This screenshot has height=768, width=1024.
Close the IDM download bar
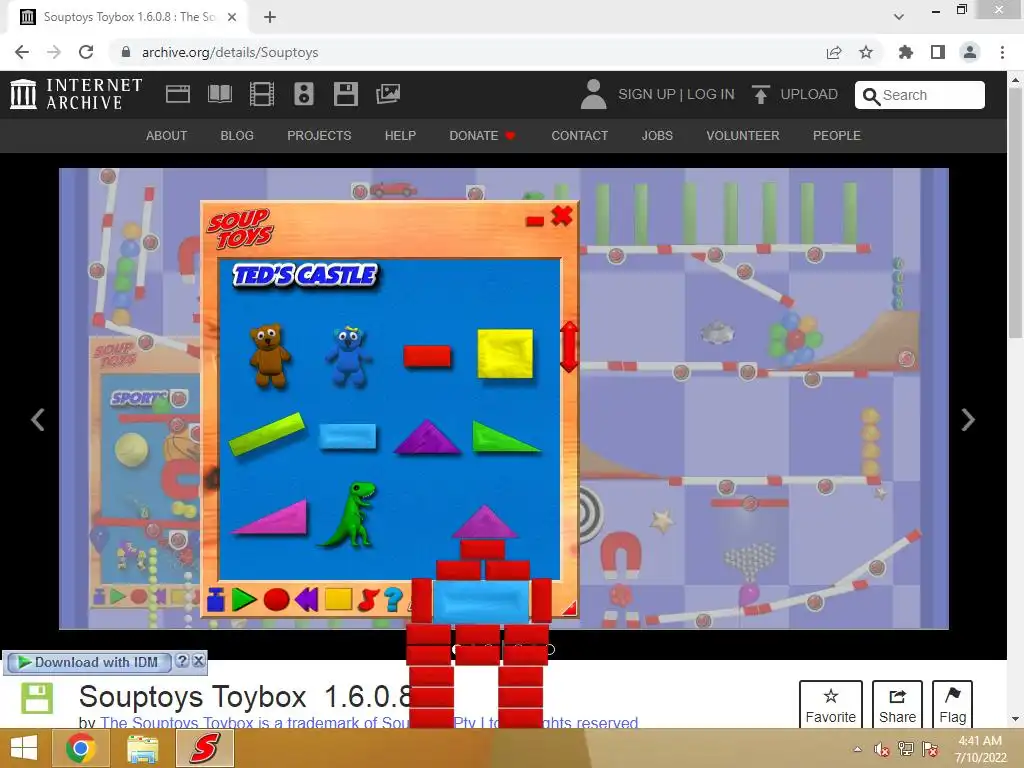(199, 661)
